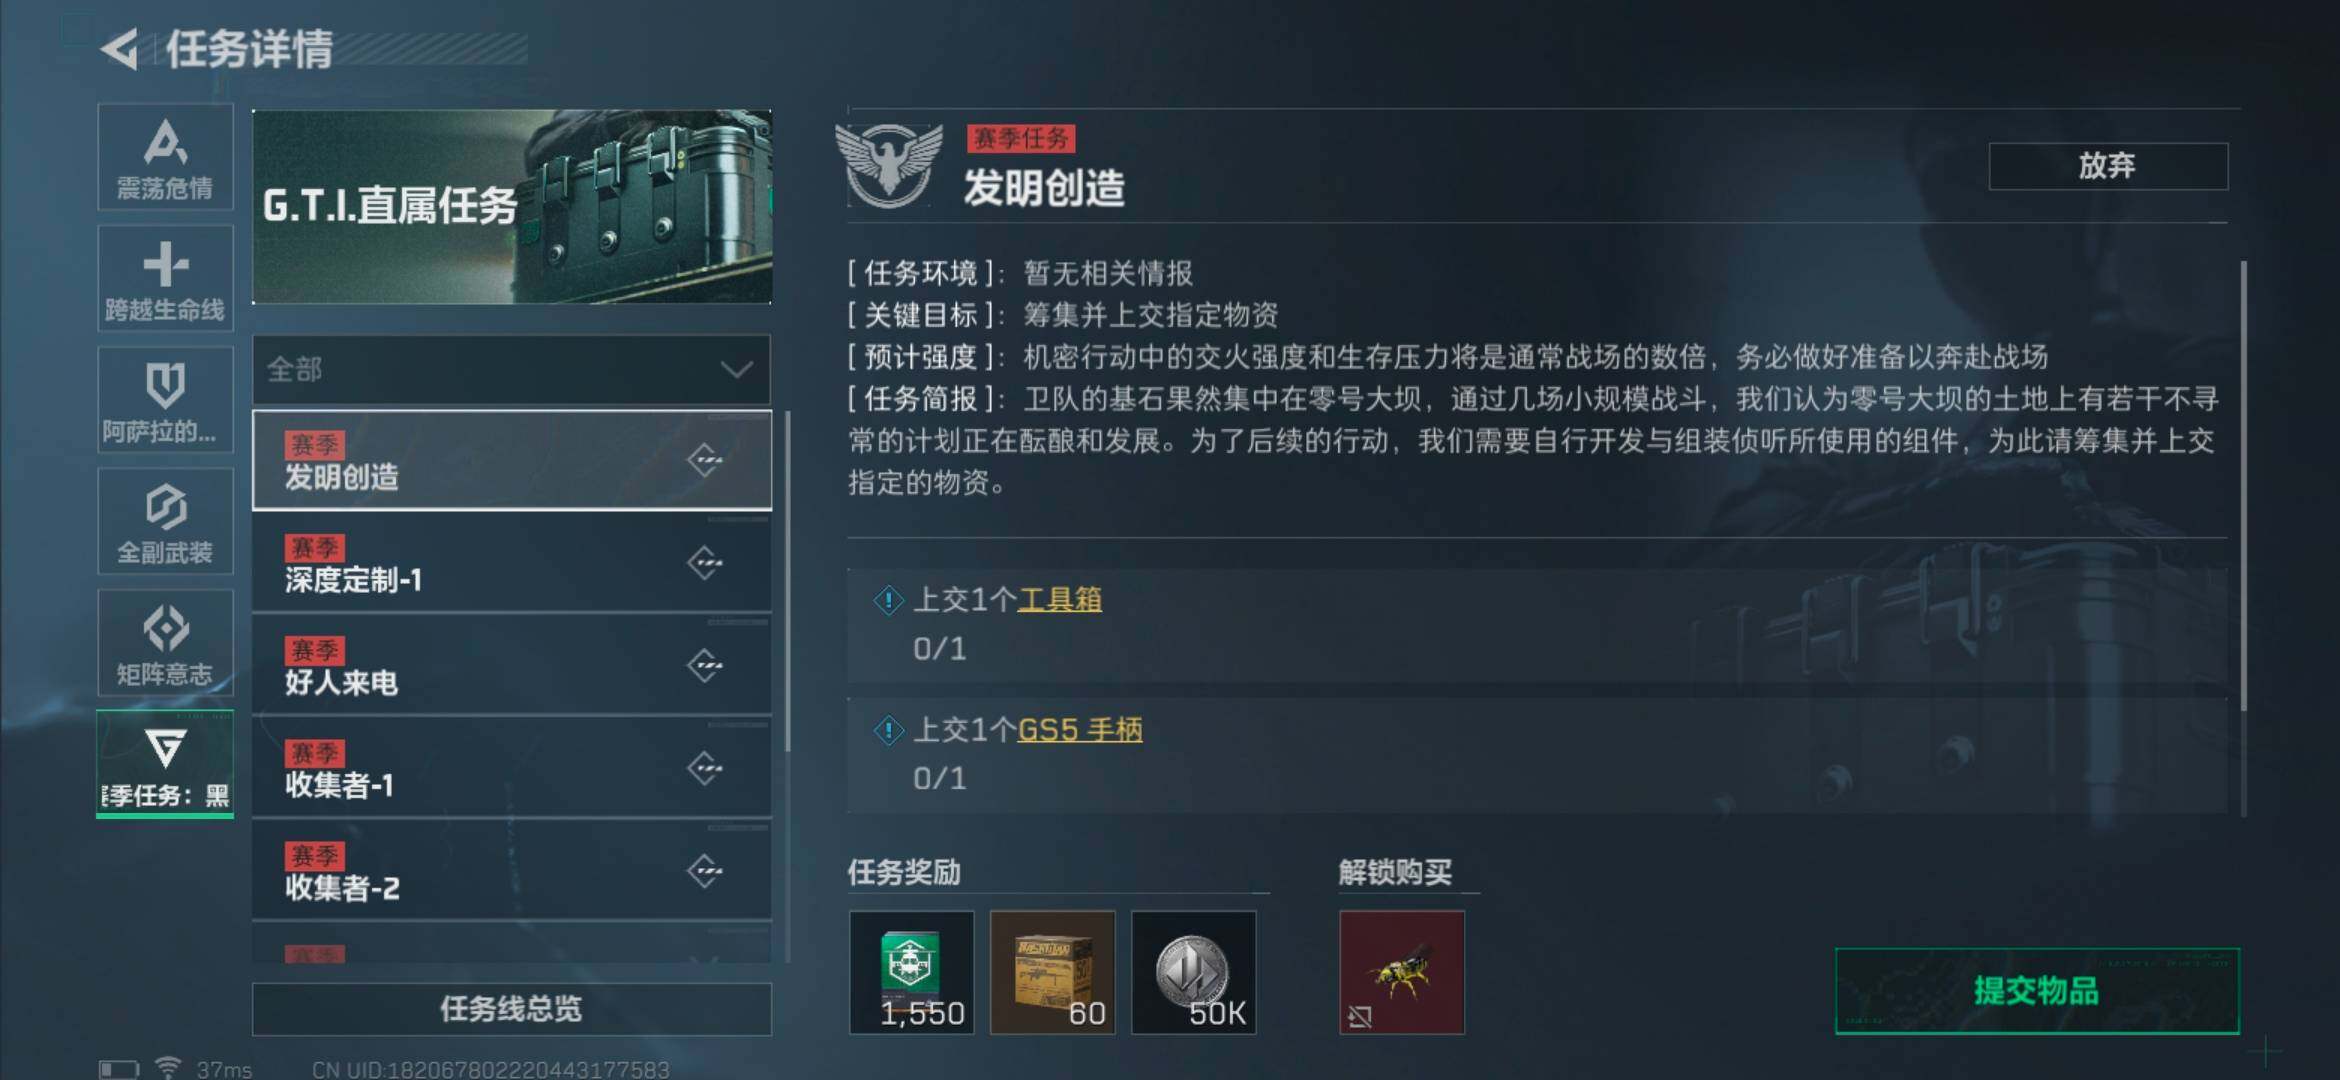Open the 工具箱 item link
The height and width of the screenshot is (1080, 2340).
coord(1060,600)
